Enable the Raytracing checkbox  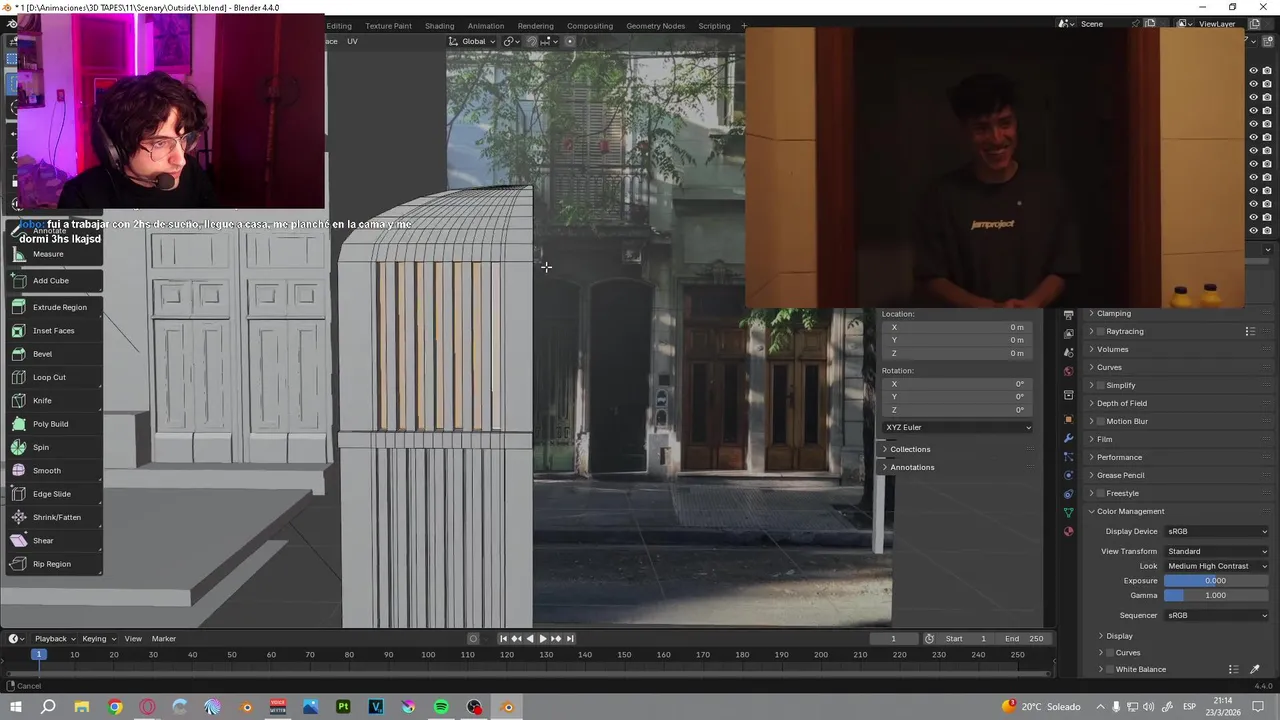[x=1101, y=331]
